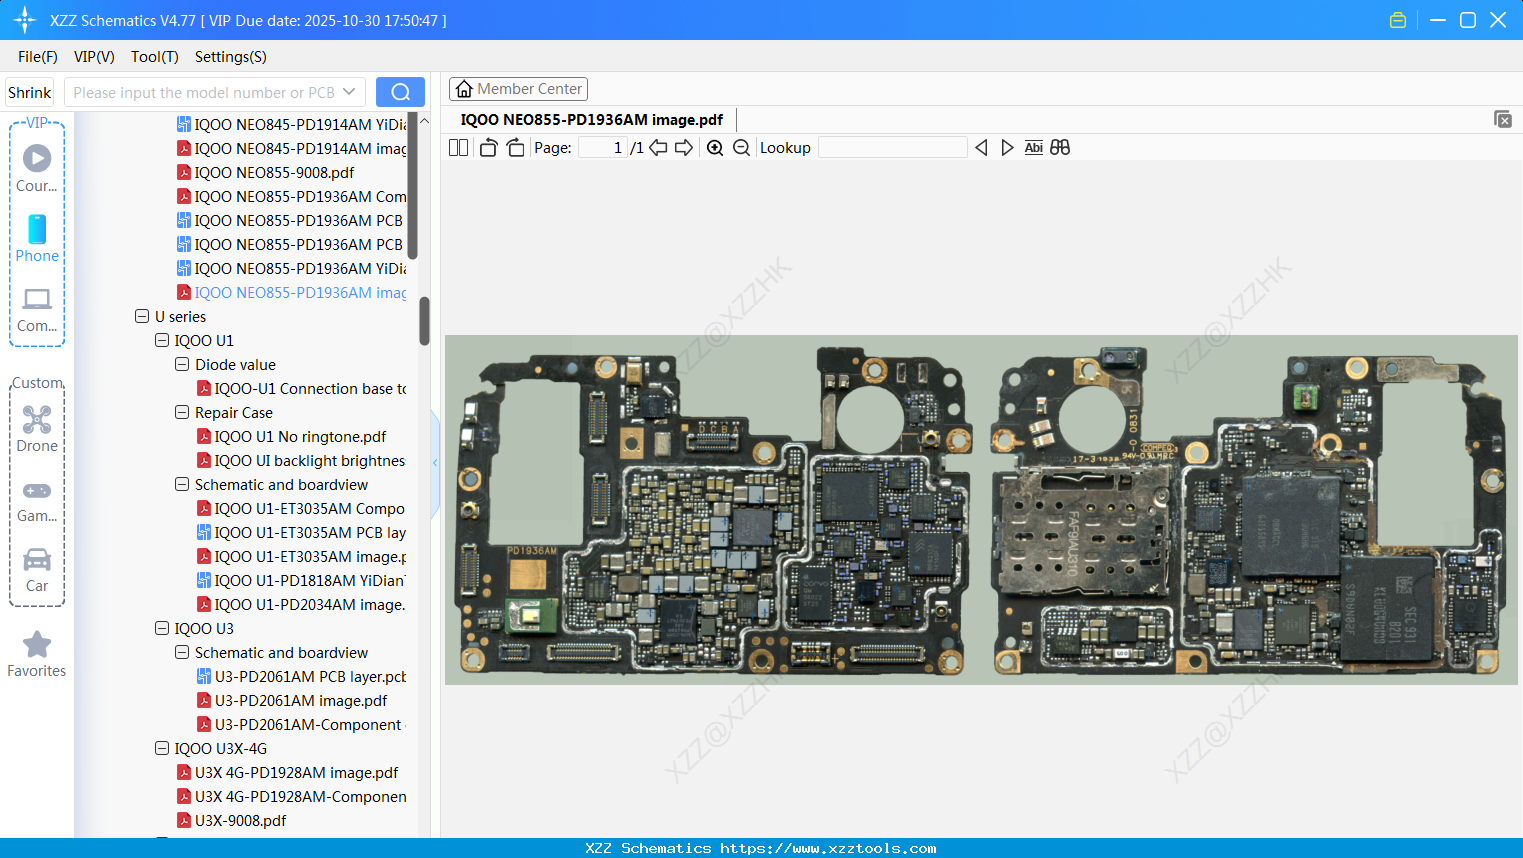Viewport: 1523px width, 858px height.
Task: Enable the two-page layout view
Action: tap(458, 147)
